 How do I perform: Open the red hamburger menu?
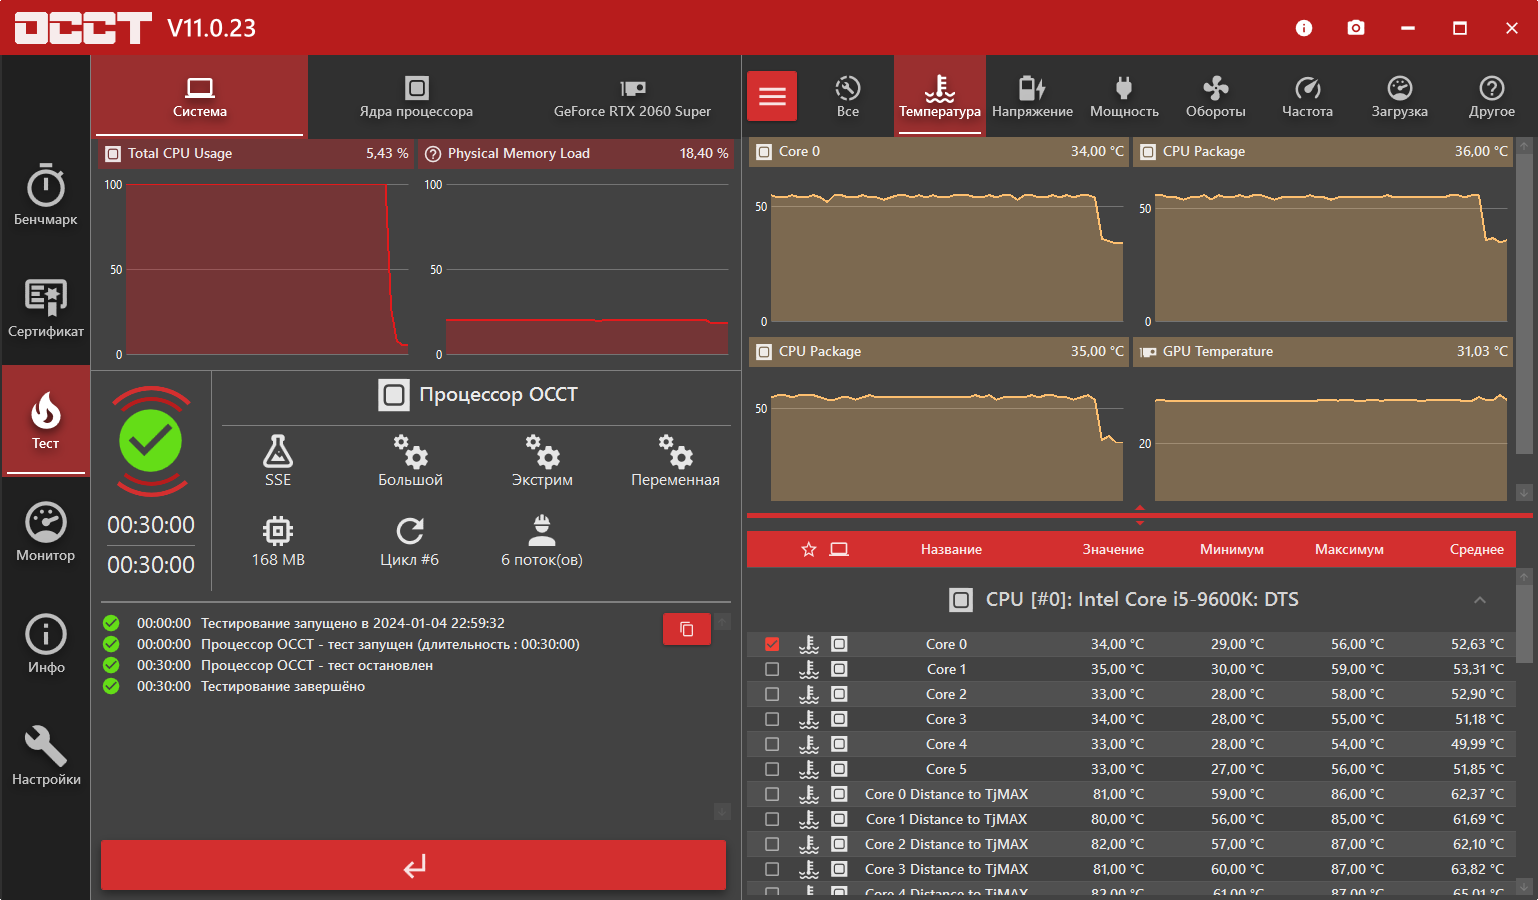pos(772,96)
